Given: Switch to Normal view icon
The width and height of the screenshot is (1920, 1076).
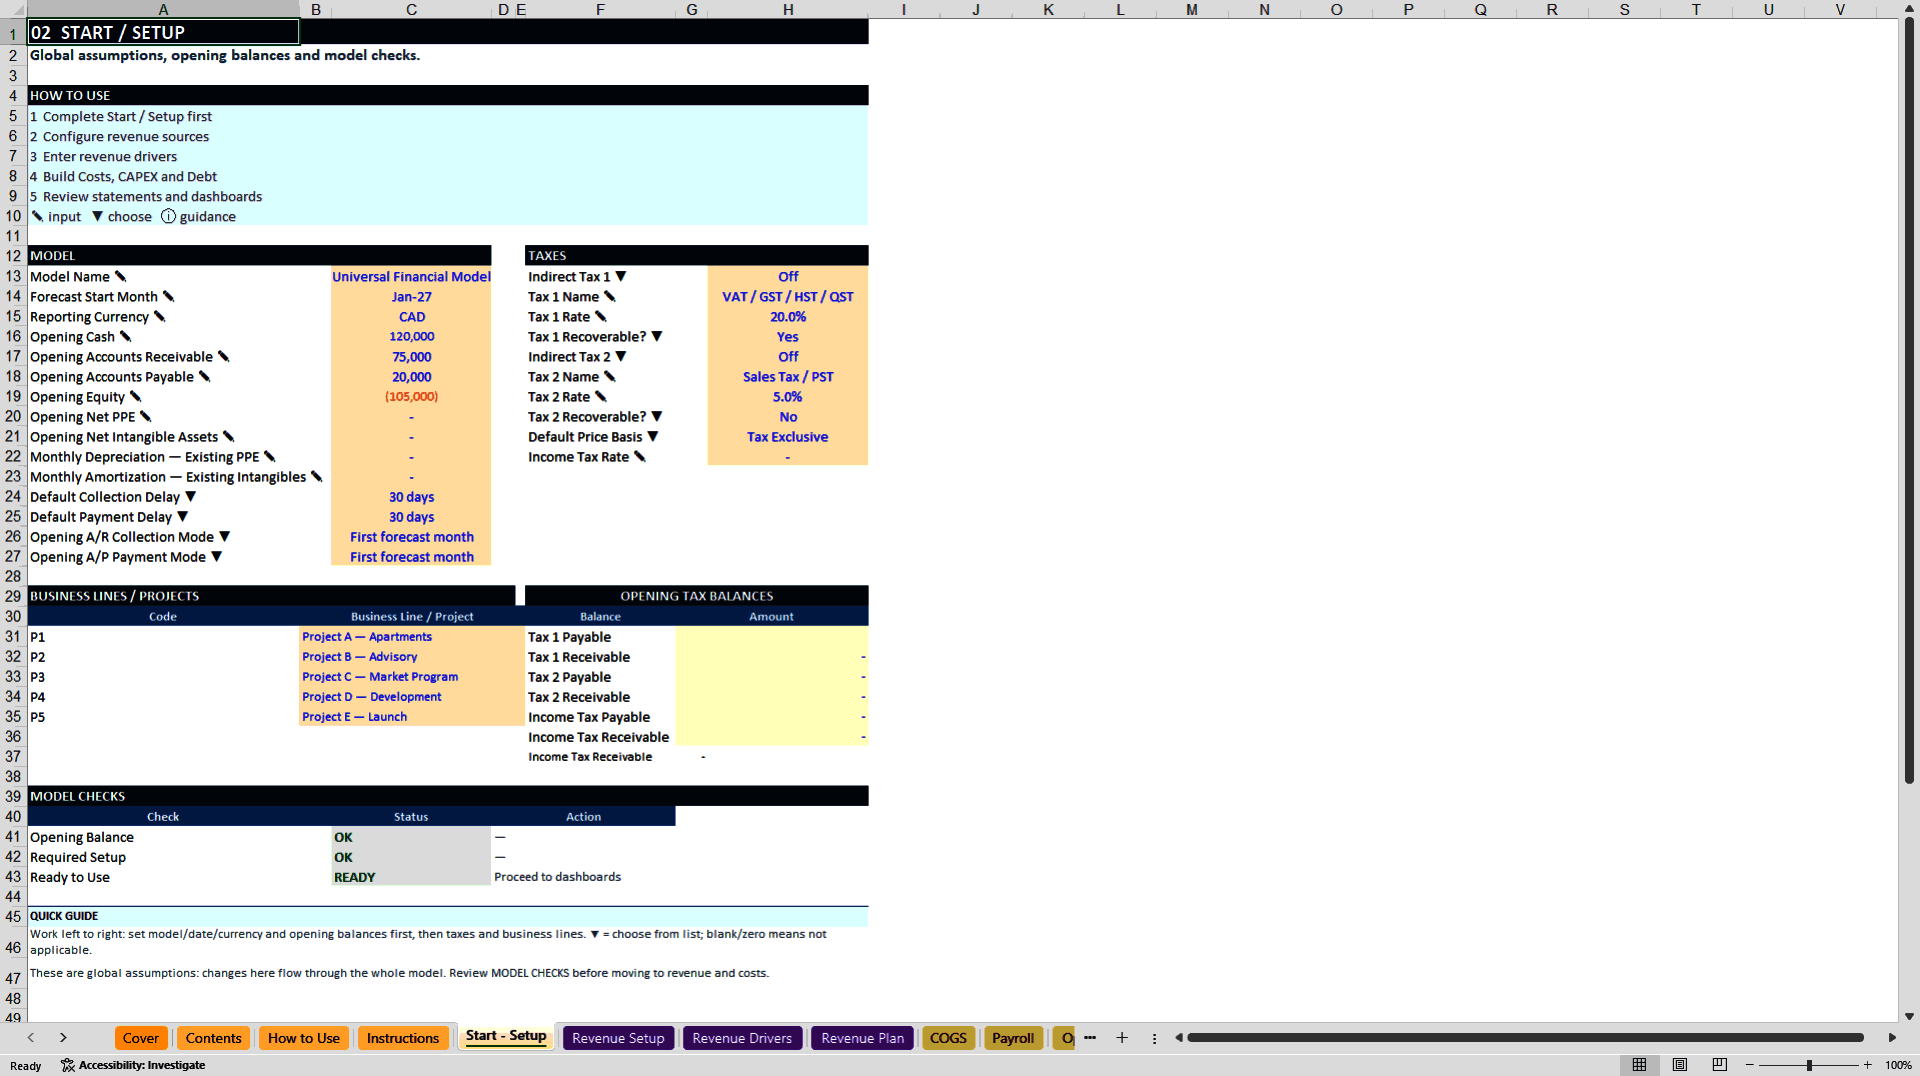Looking at the screenshot, I should [x=1639, y=1065].
